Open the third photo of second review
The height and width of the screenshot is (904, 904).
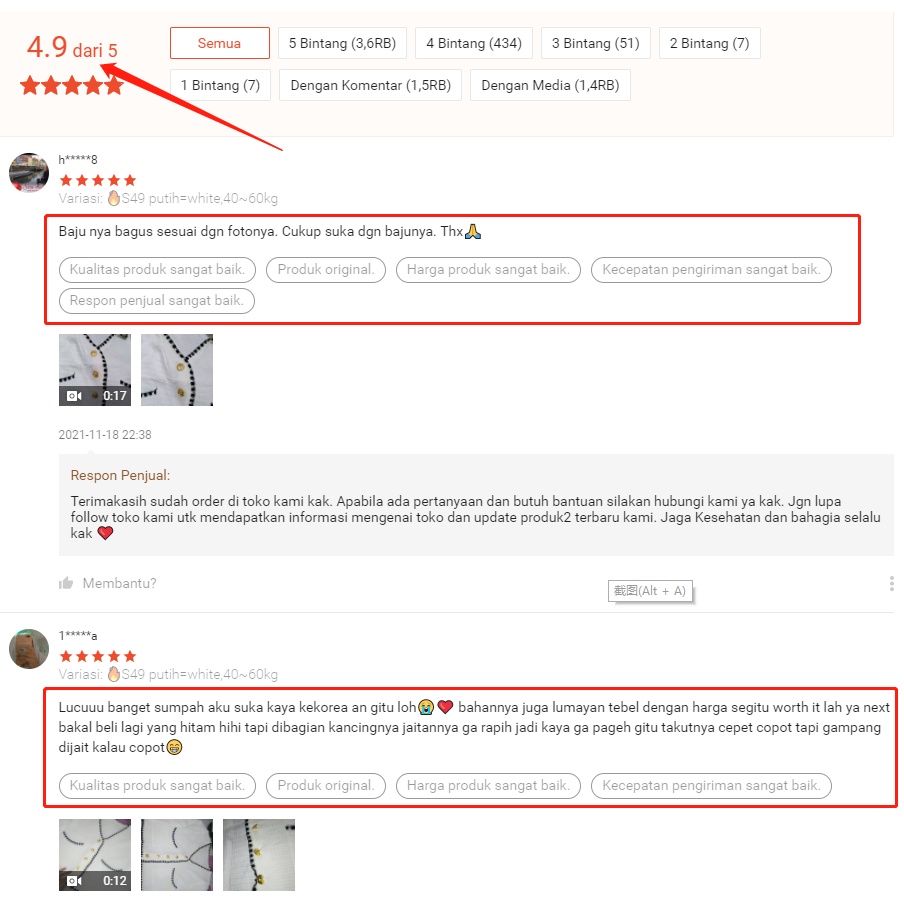pyautogui.click(x=259, y=854)
